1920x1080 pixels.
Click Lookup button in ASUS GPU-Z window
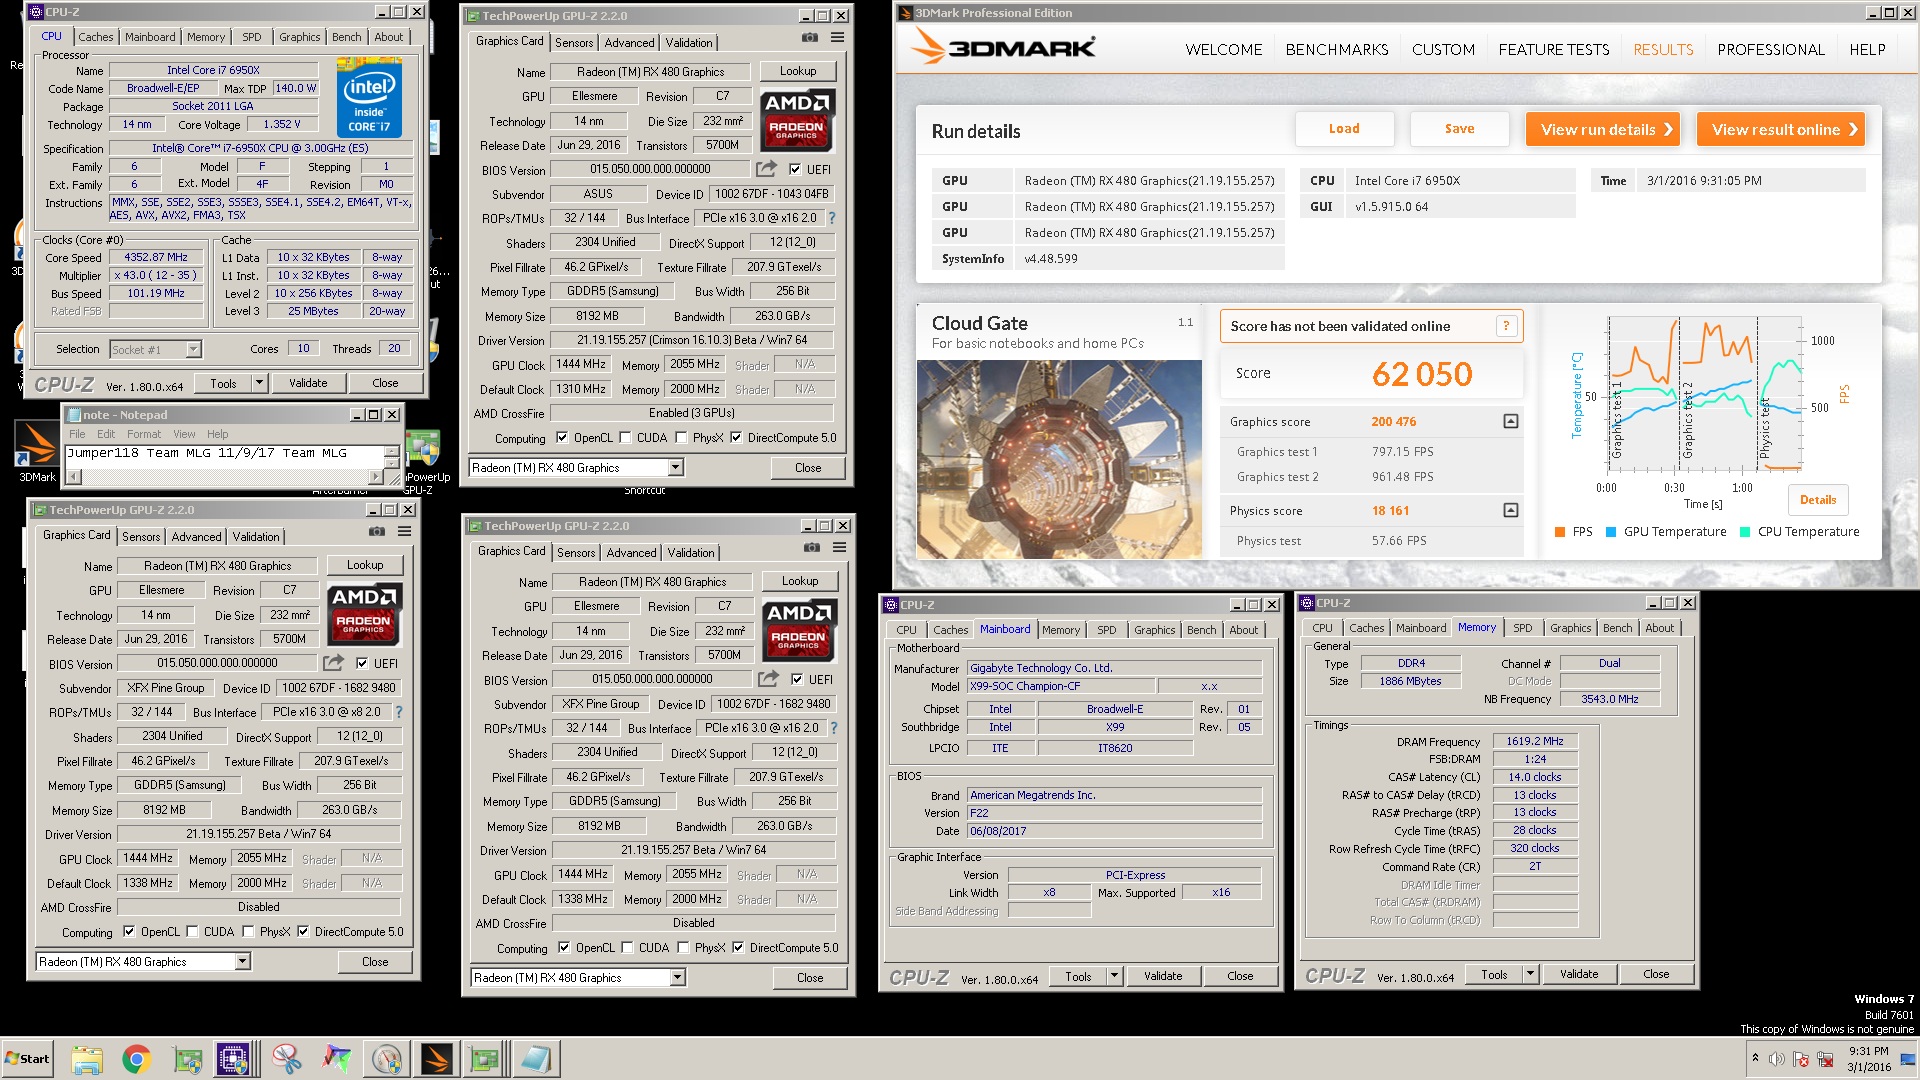coord(798,71)
